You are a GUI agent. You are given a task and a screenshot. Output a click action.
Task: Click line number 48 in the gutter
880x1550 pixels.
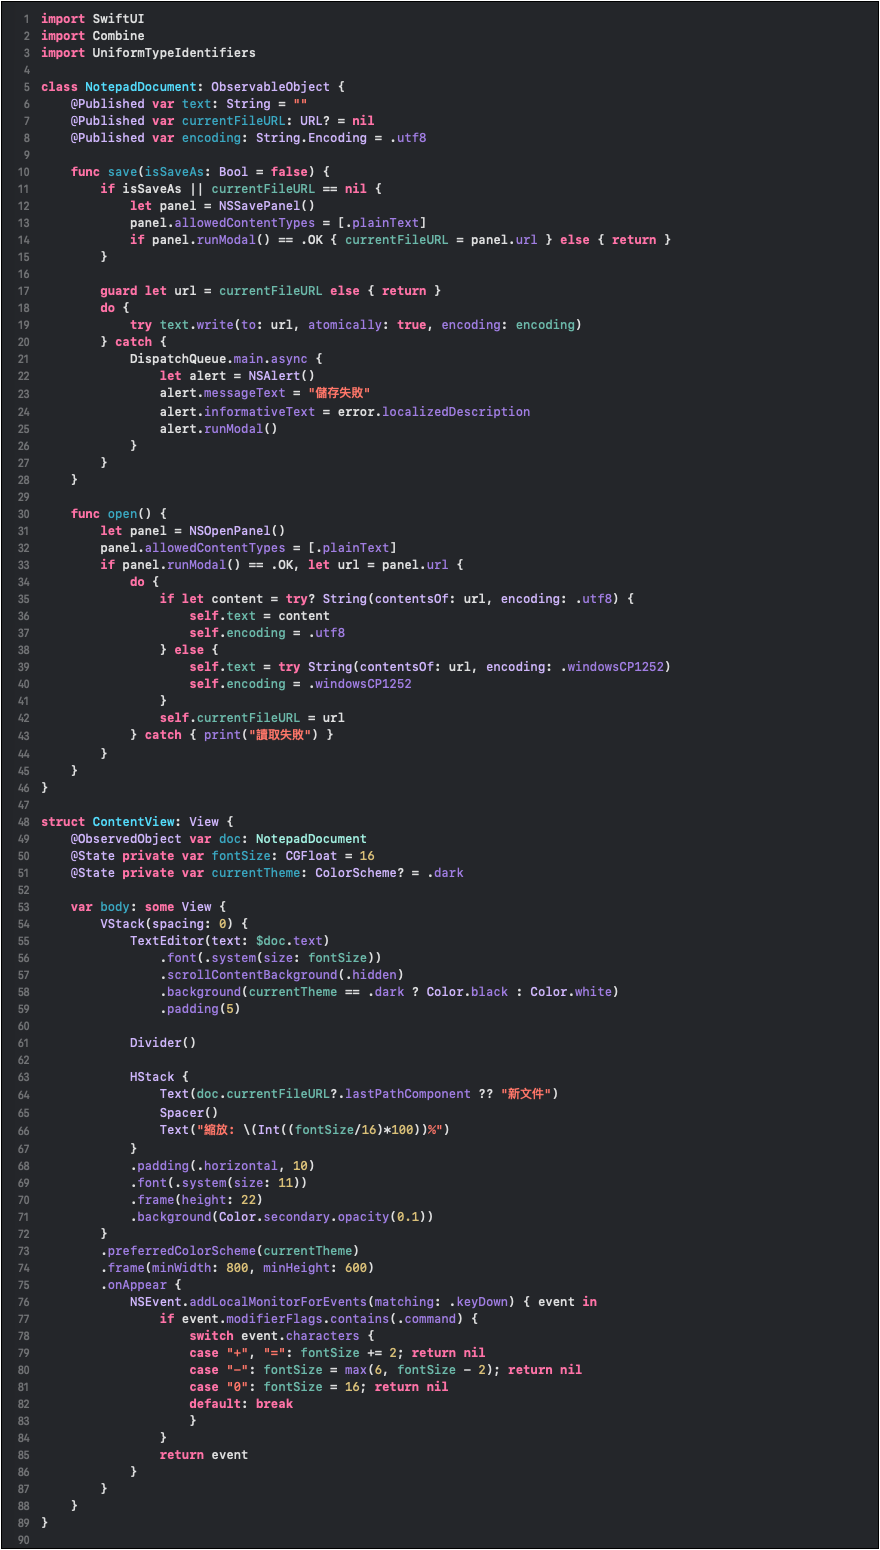click(x=23, y=822)
